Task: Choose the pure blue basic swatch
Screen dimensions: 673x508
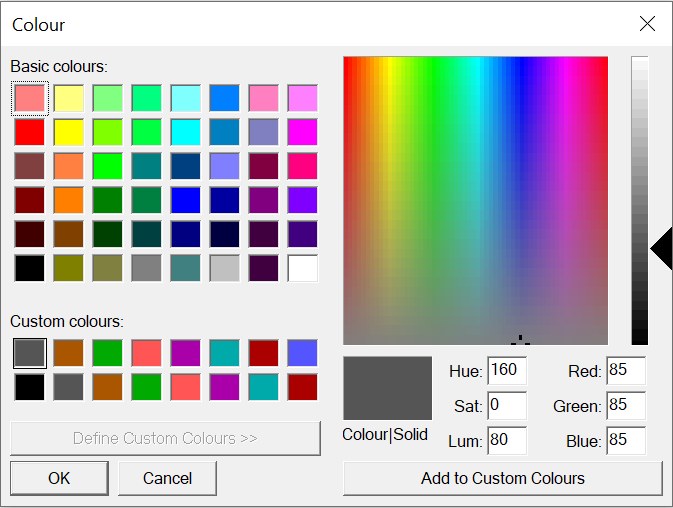Action: [185, 200]
